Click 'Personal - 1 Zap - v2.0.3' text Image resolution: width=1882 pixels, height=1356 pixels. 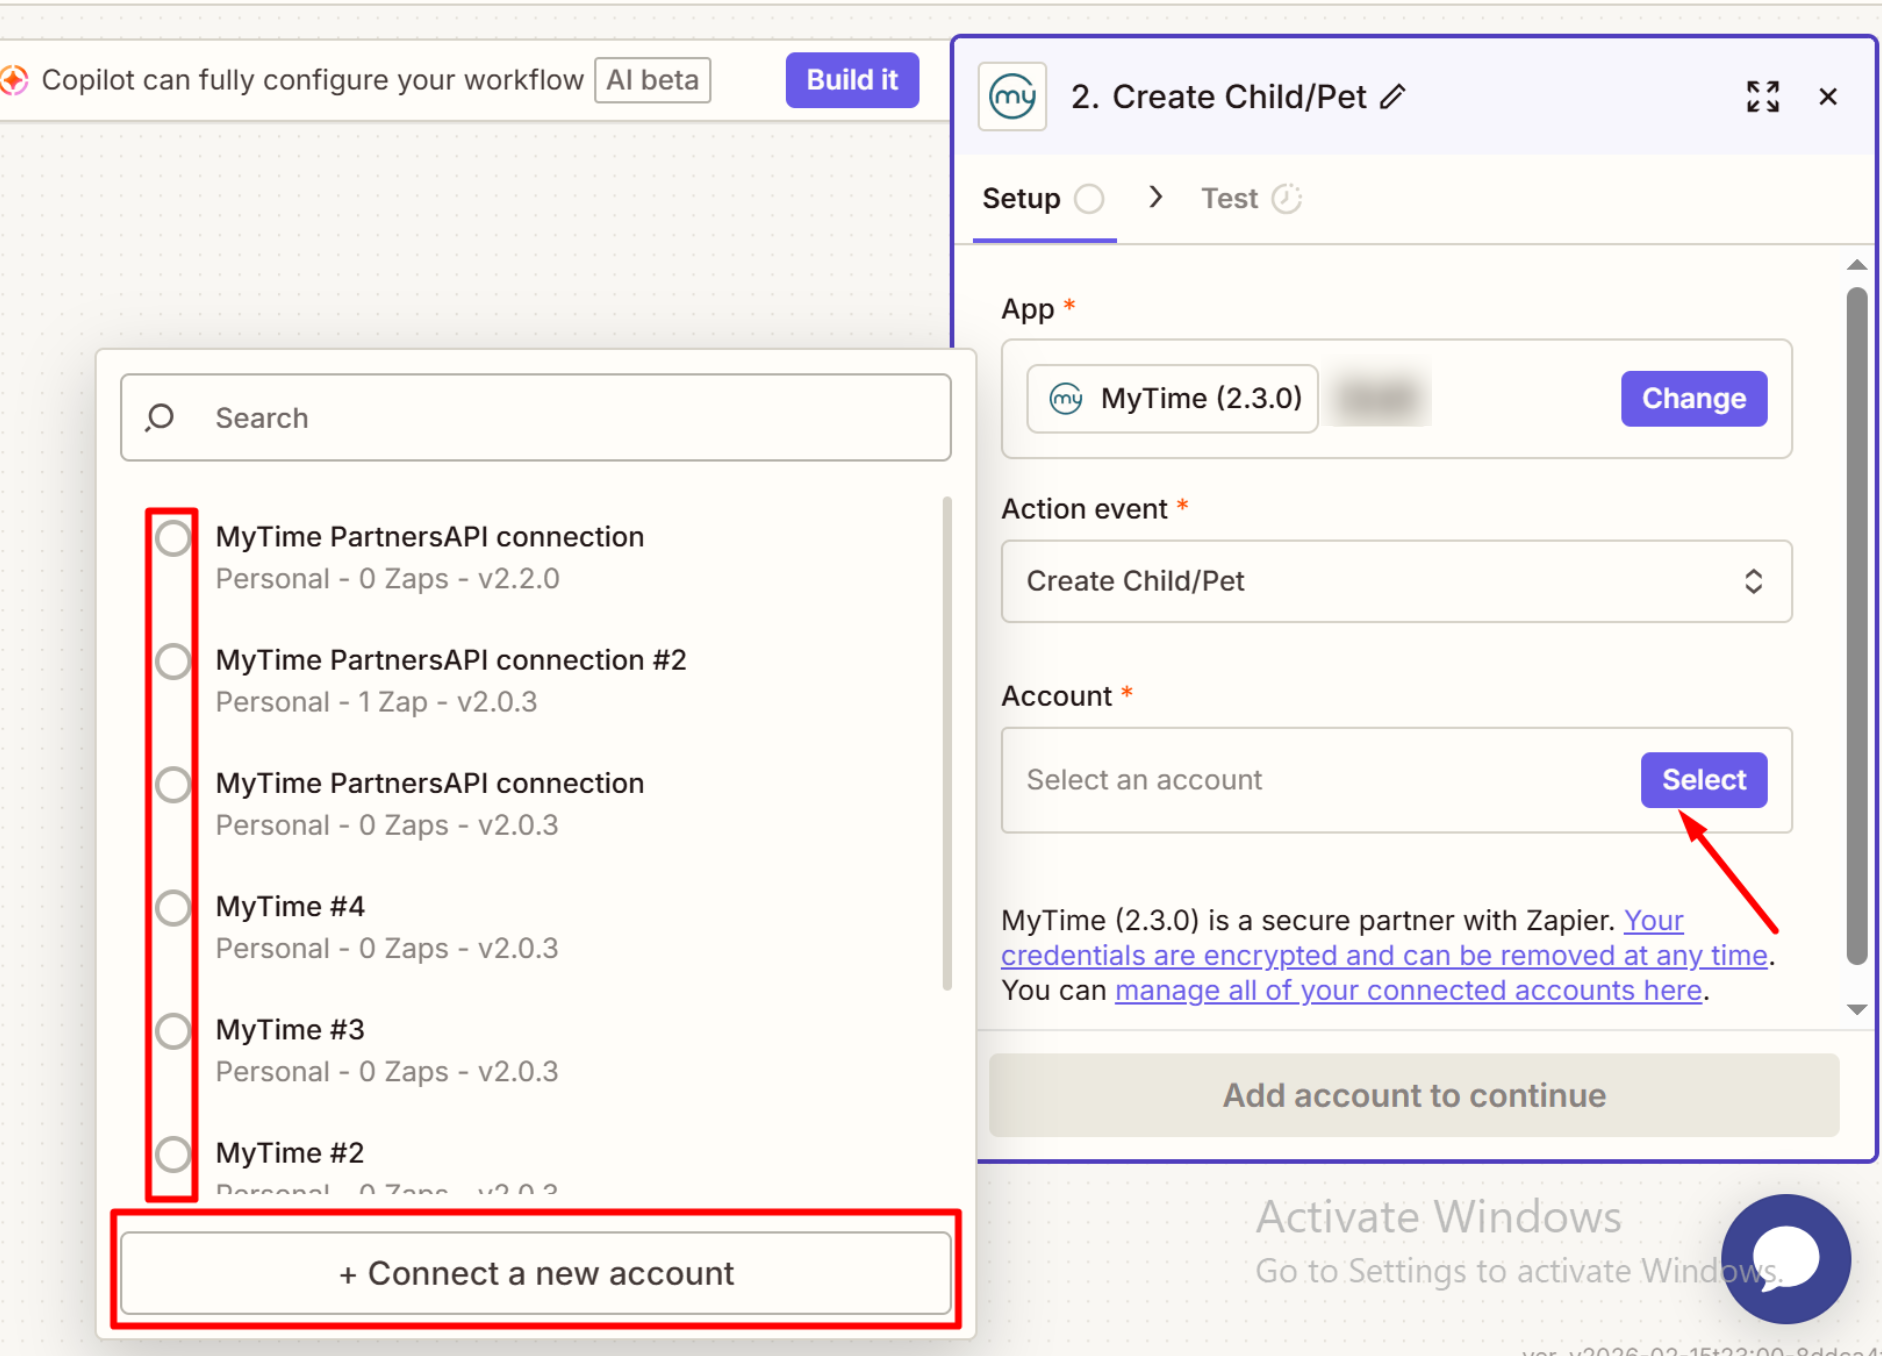(376, 702)
